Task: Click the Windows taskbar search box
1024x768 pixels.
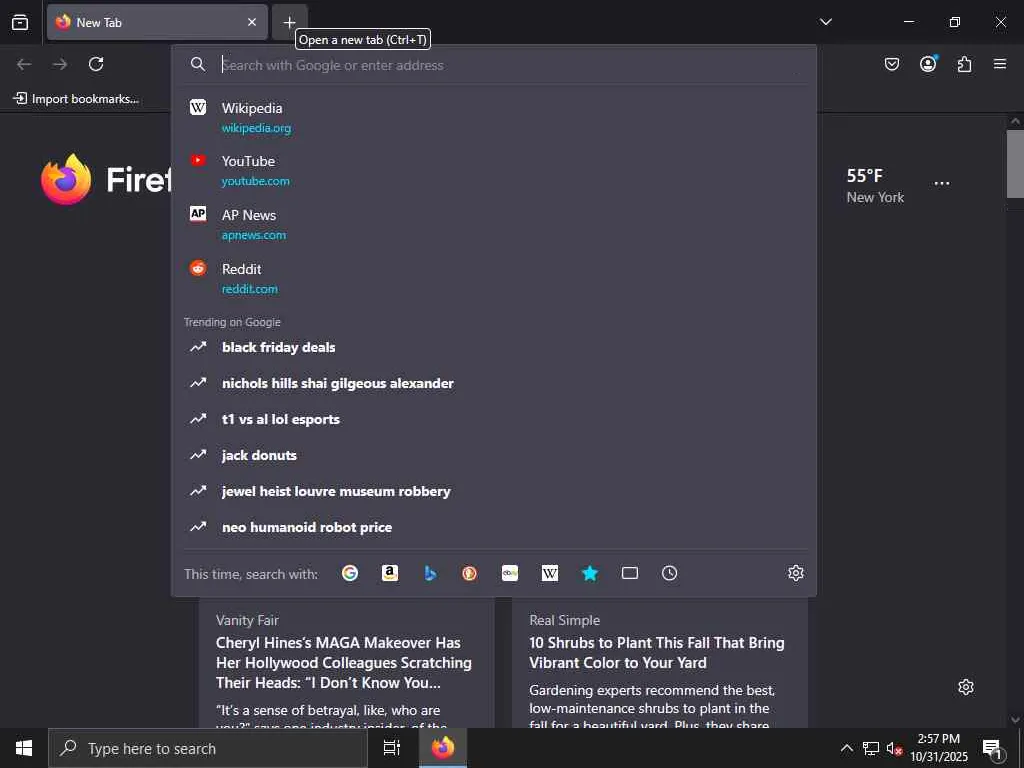Action: [x=208, y=748]
